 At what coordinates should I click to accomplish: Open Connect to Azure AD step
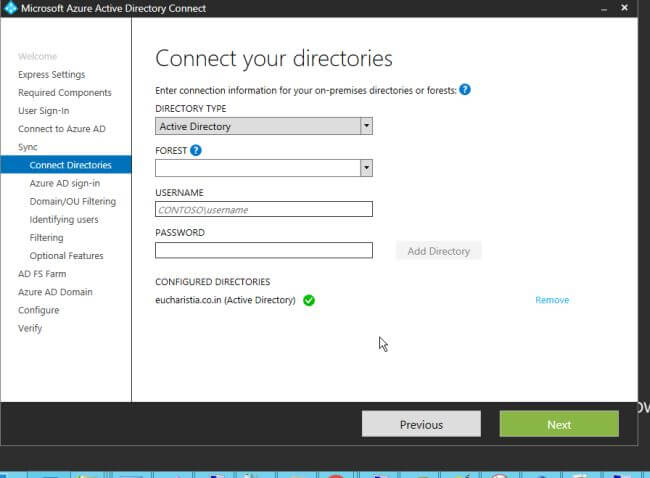(62, 129)
